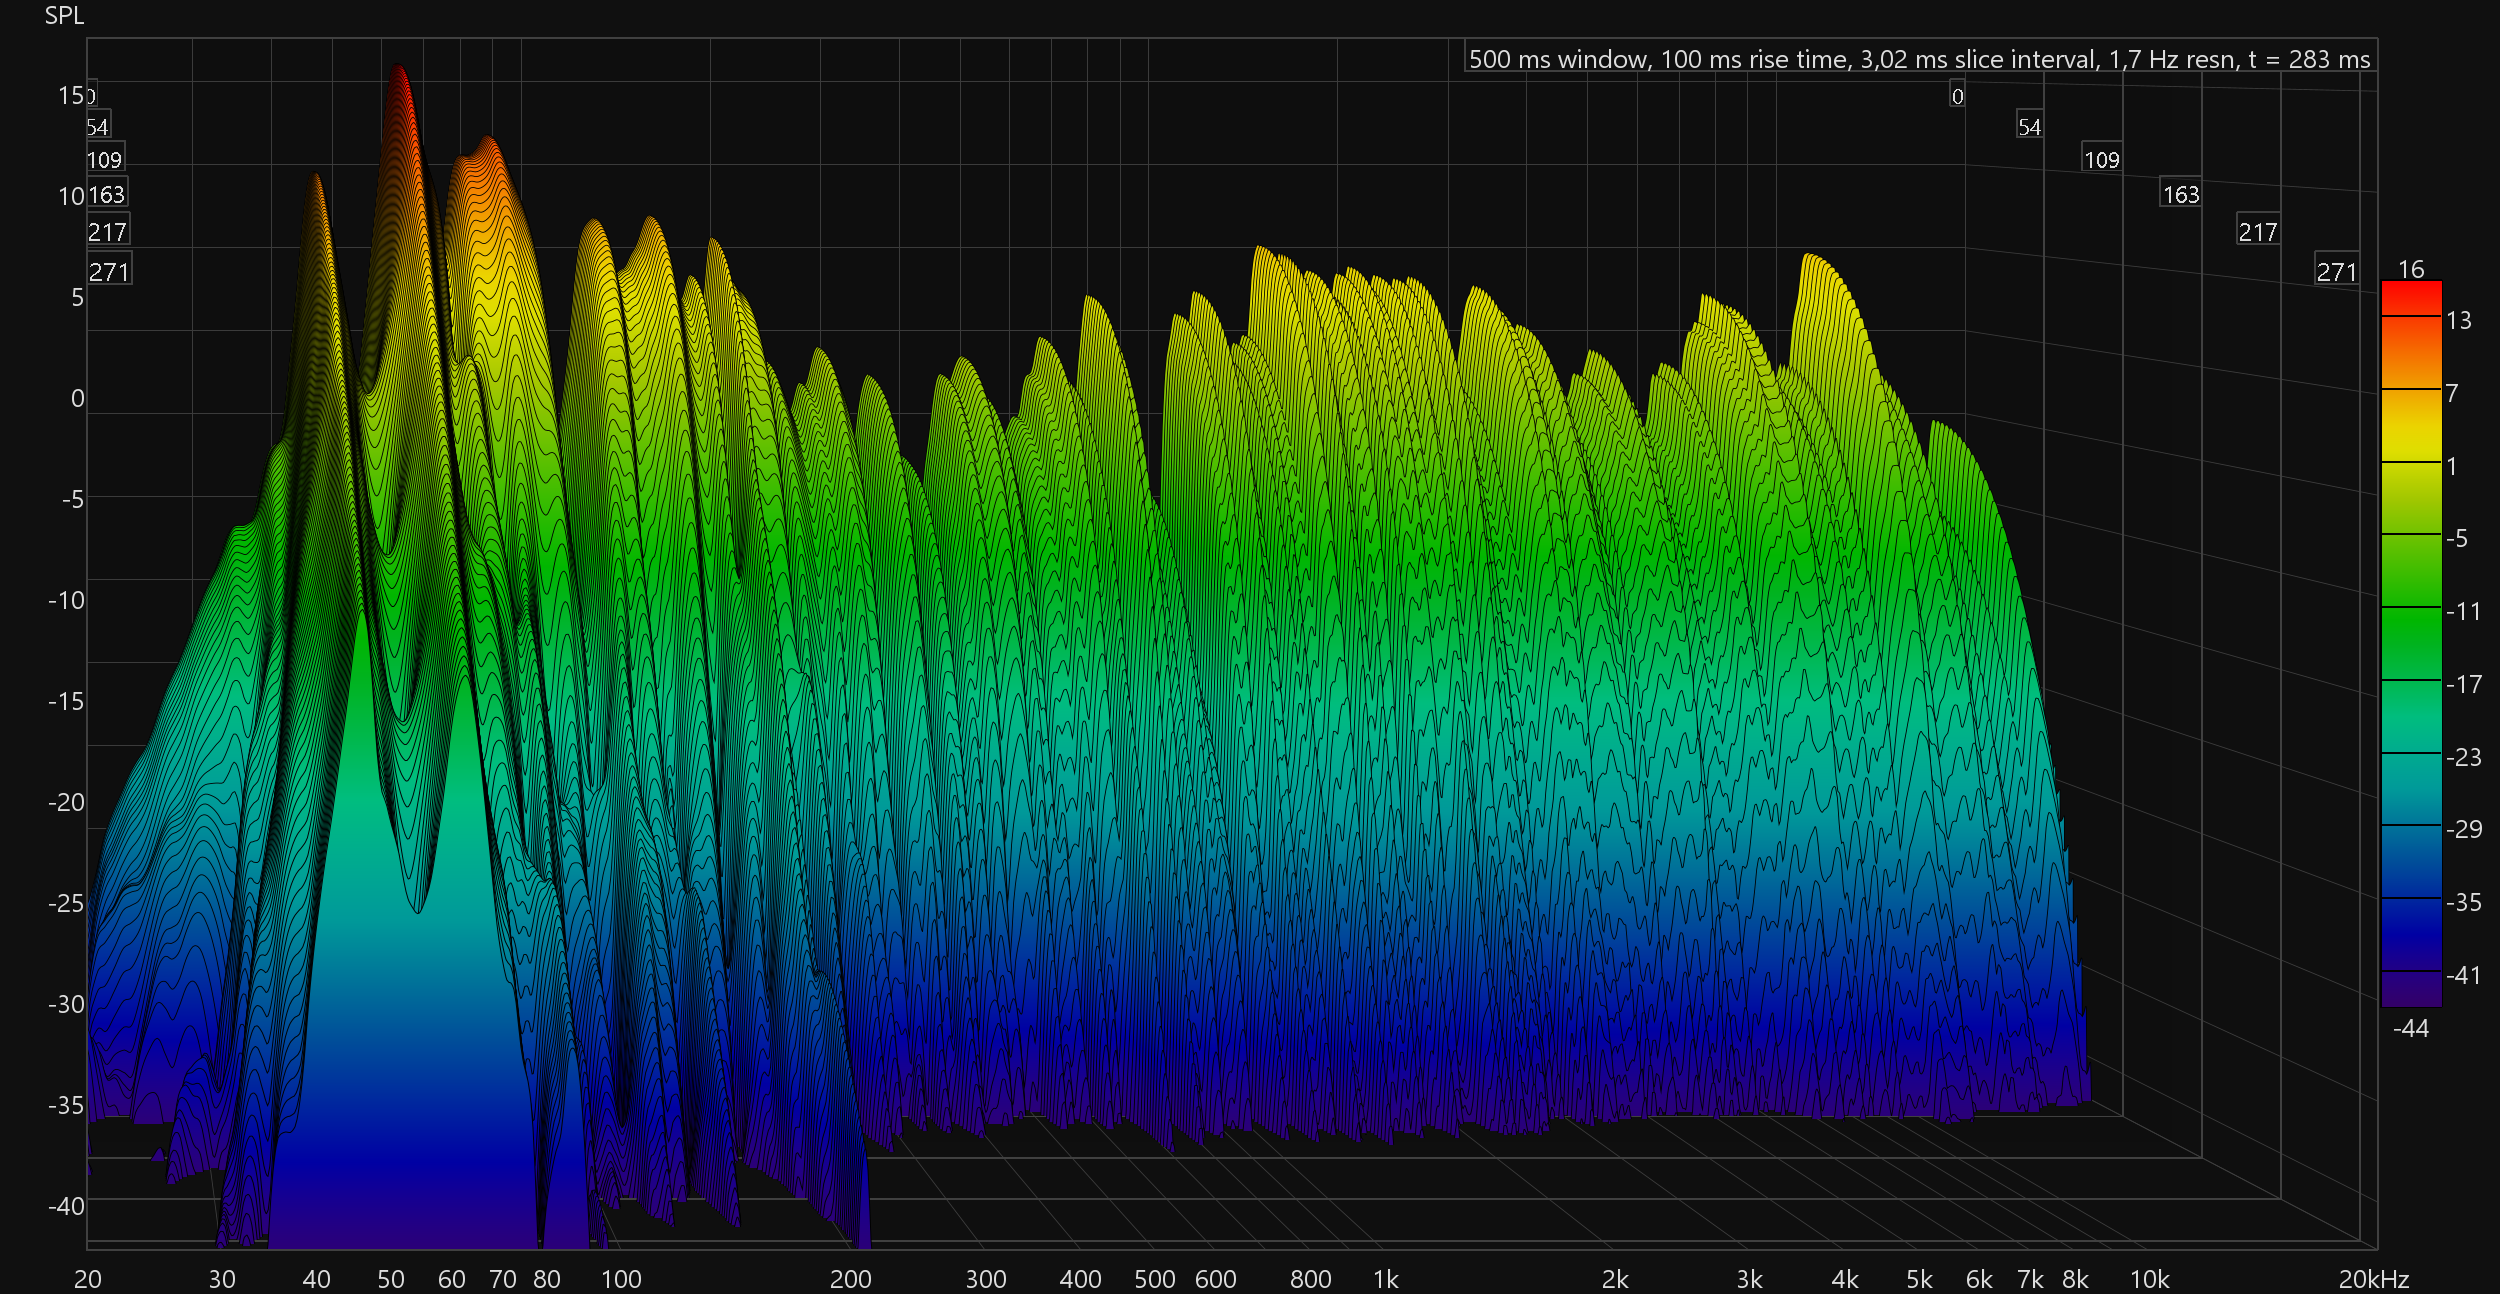
Task: Click the red top of color scale
Action: pos(2411,297)
